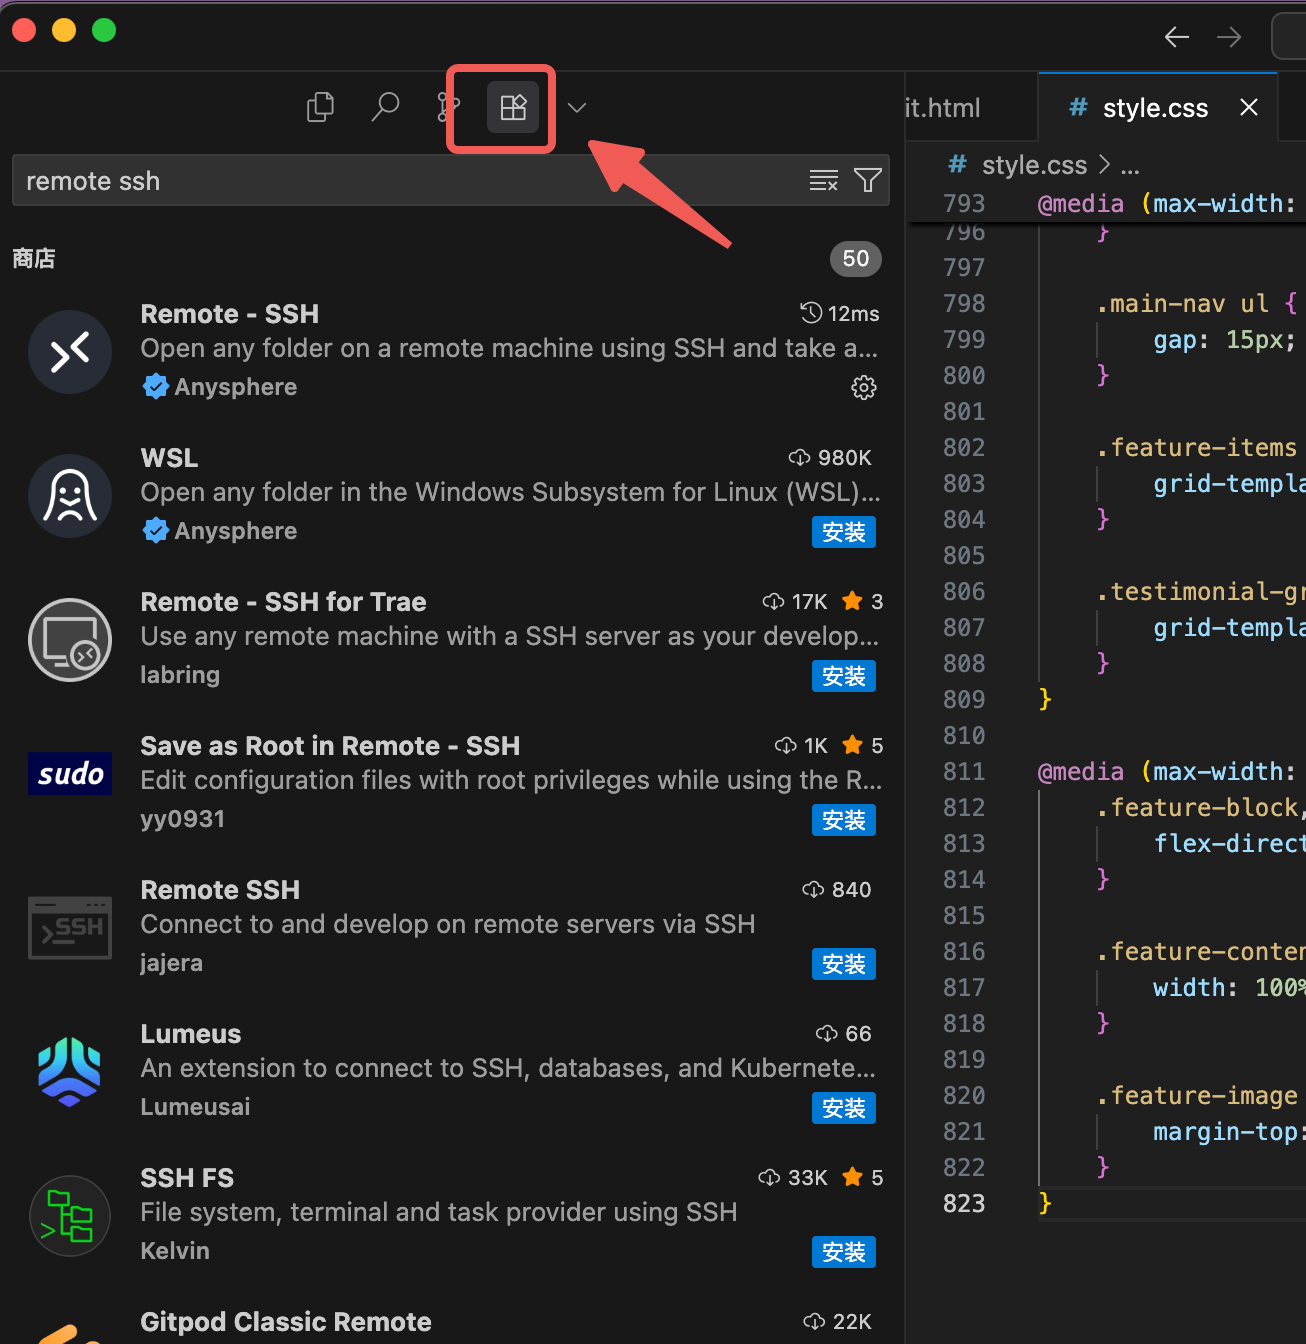Click the 12ms activation time for Remote - SSH

(840, 314)
